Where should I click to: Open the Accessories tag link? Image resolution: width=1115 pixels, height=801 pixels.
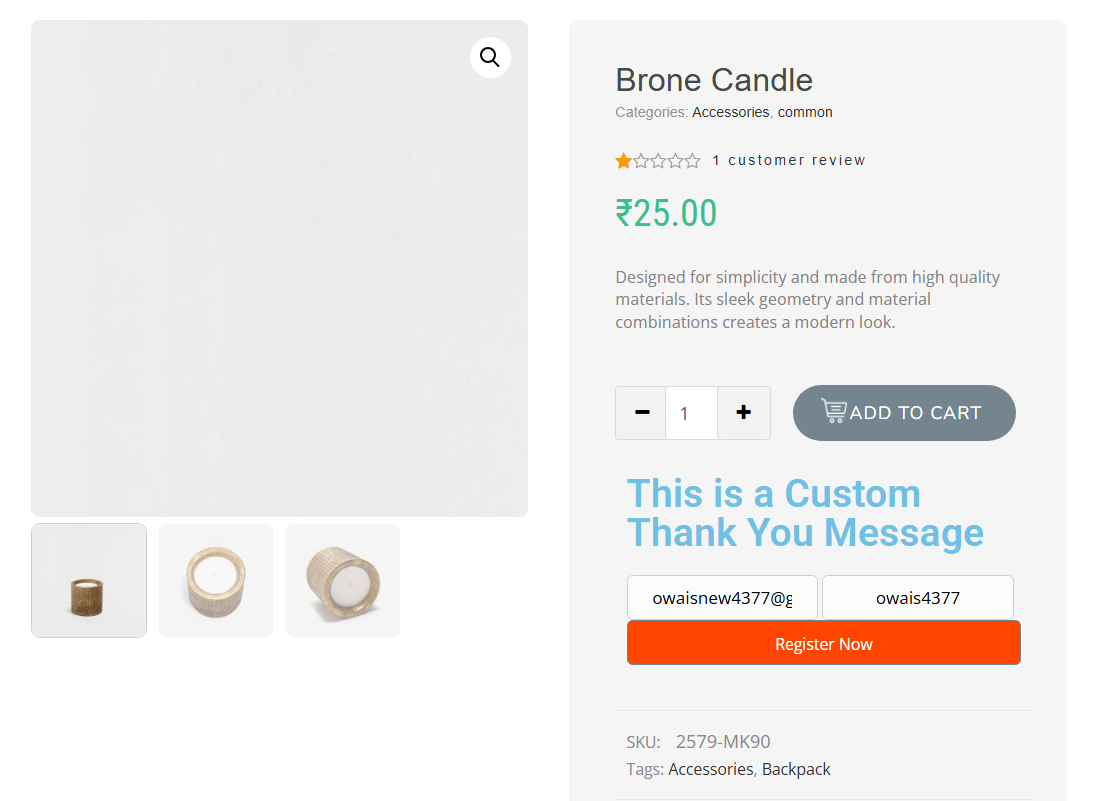pos(710,769)
